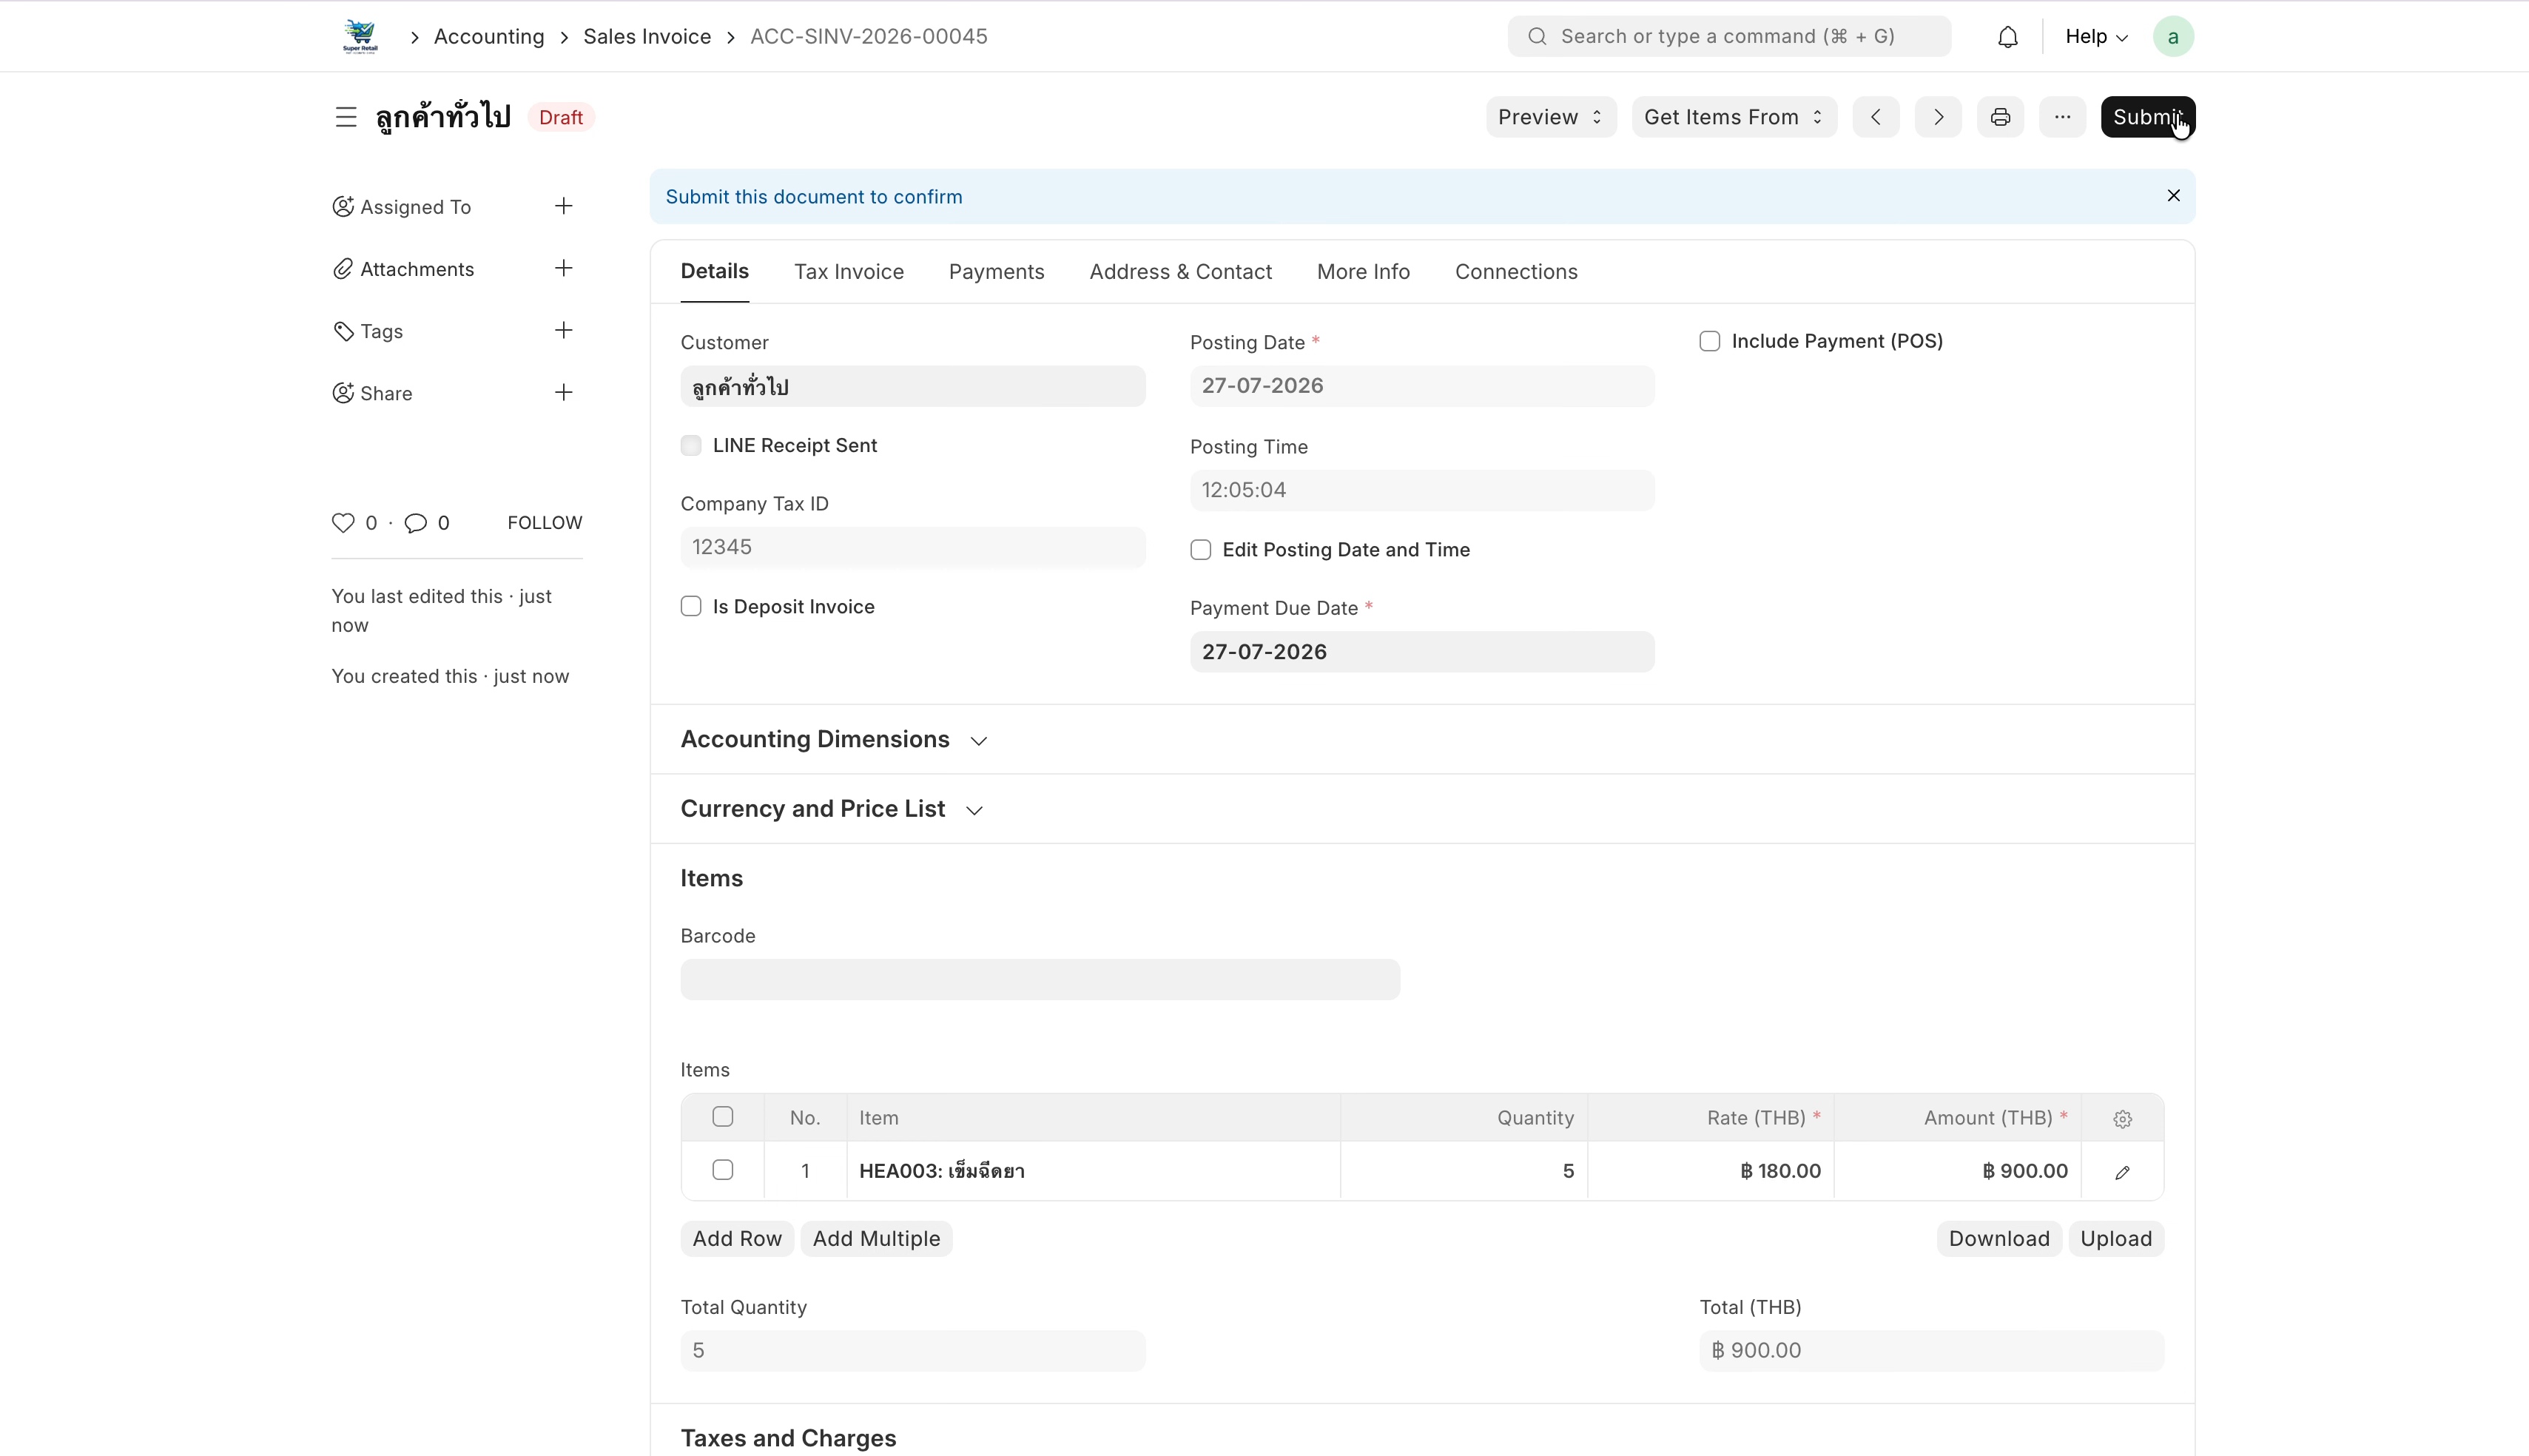Click FOLLOW to follow this document
This screenshot has height=1456, width=2529.
[544, 522]
